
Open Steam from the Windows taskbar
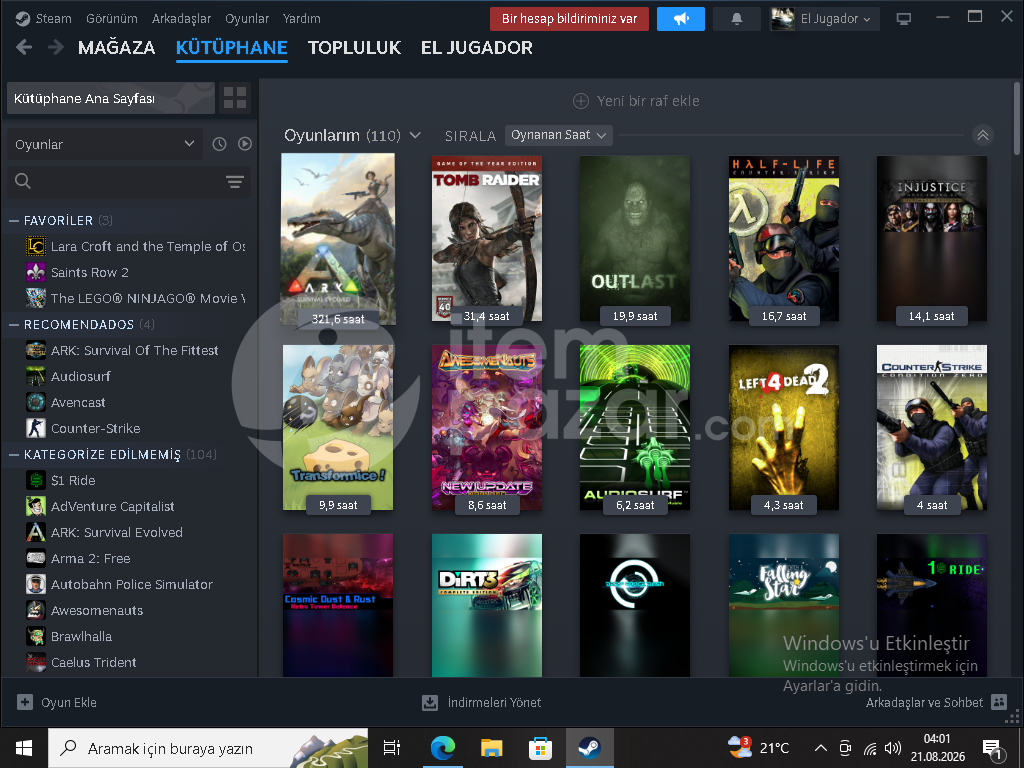pyautogui.click(x=590, y=748)
